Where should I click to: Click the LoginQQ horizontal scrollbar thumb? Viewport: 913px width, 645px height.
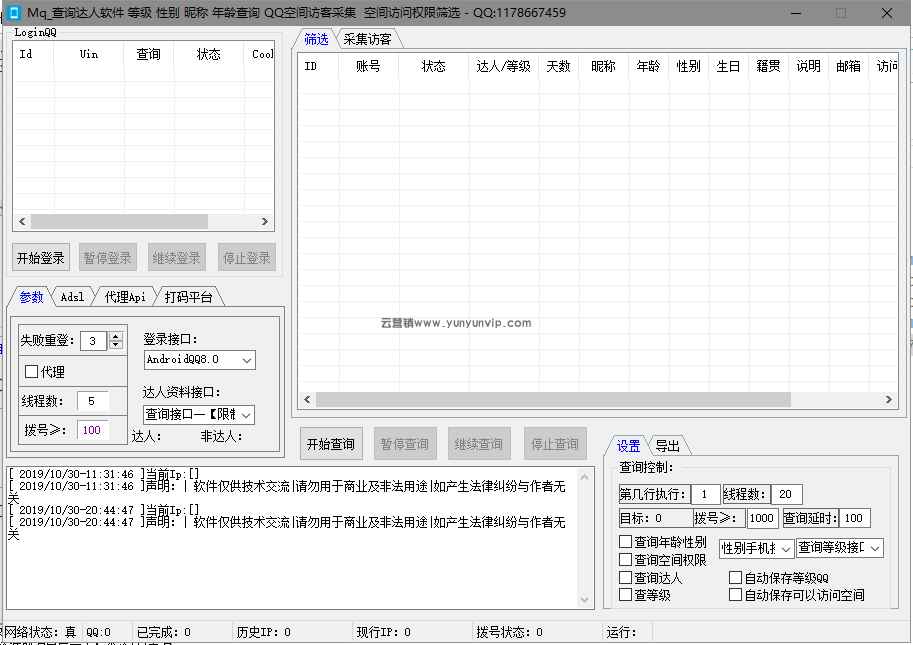coord(119,221)
